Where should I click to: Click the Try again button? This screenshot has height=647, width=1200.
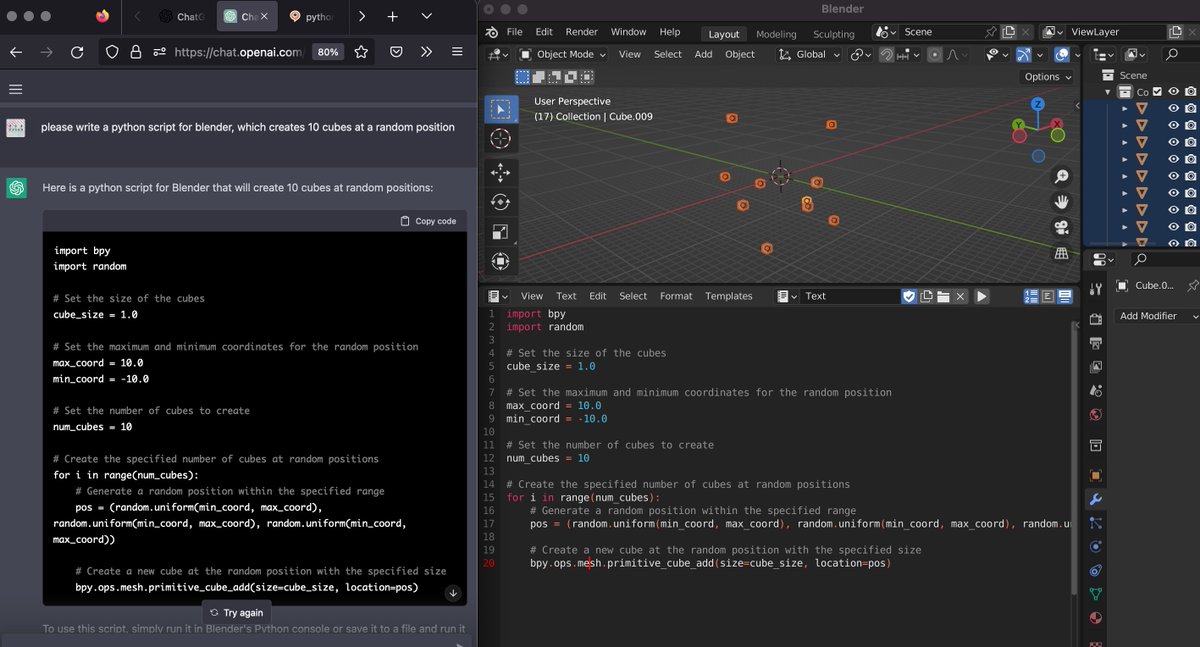tap(237, 613)
